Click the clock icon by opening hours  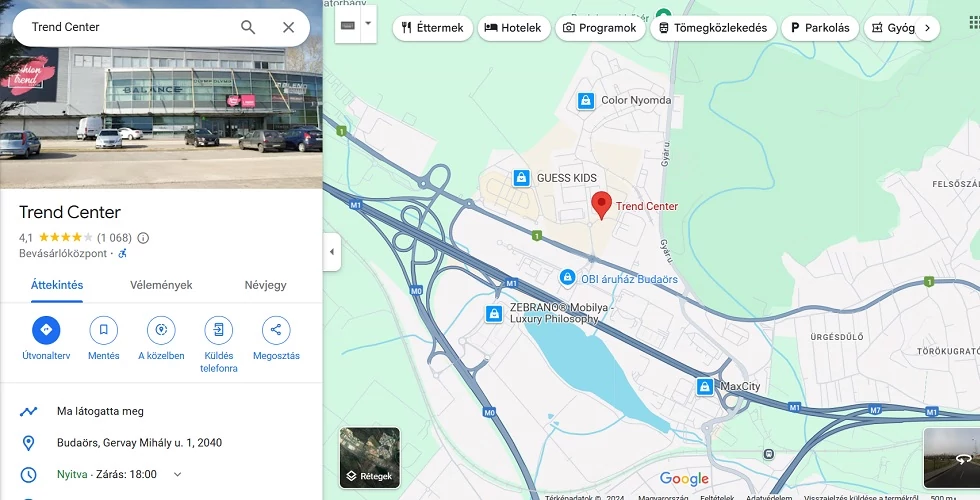pos(28,474)
